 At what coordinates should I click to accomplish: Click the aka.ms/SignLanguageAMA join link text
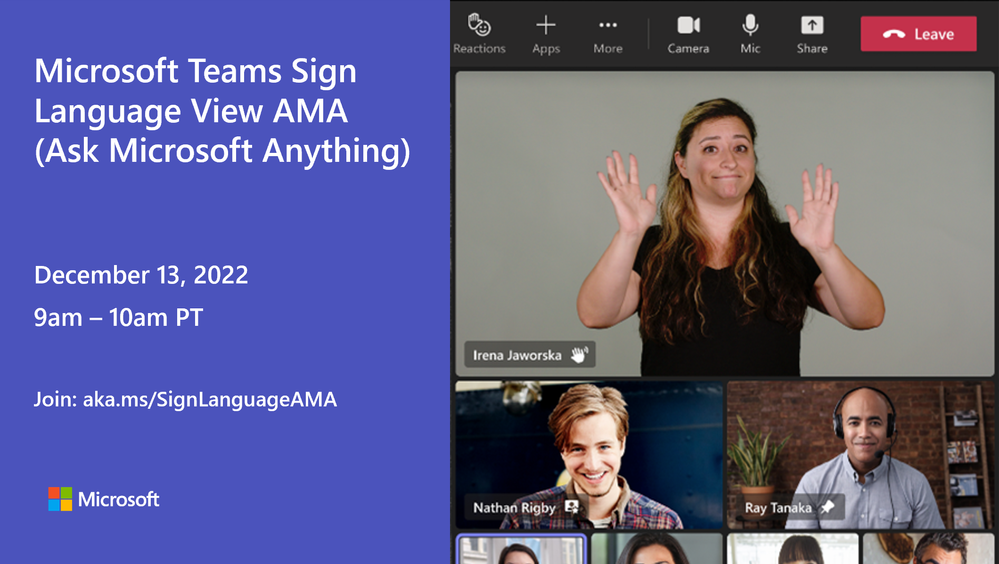[210, 400]
